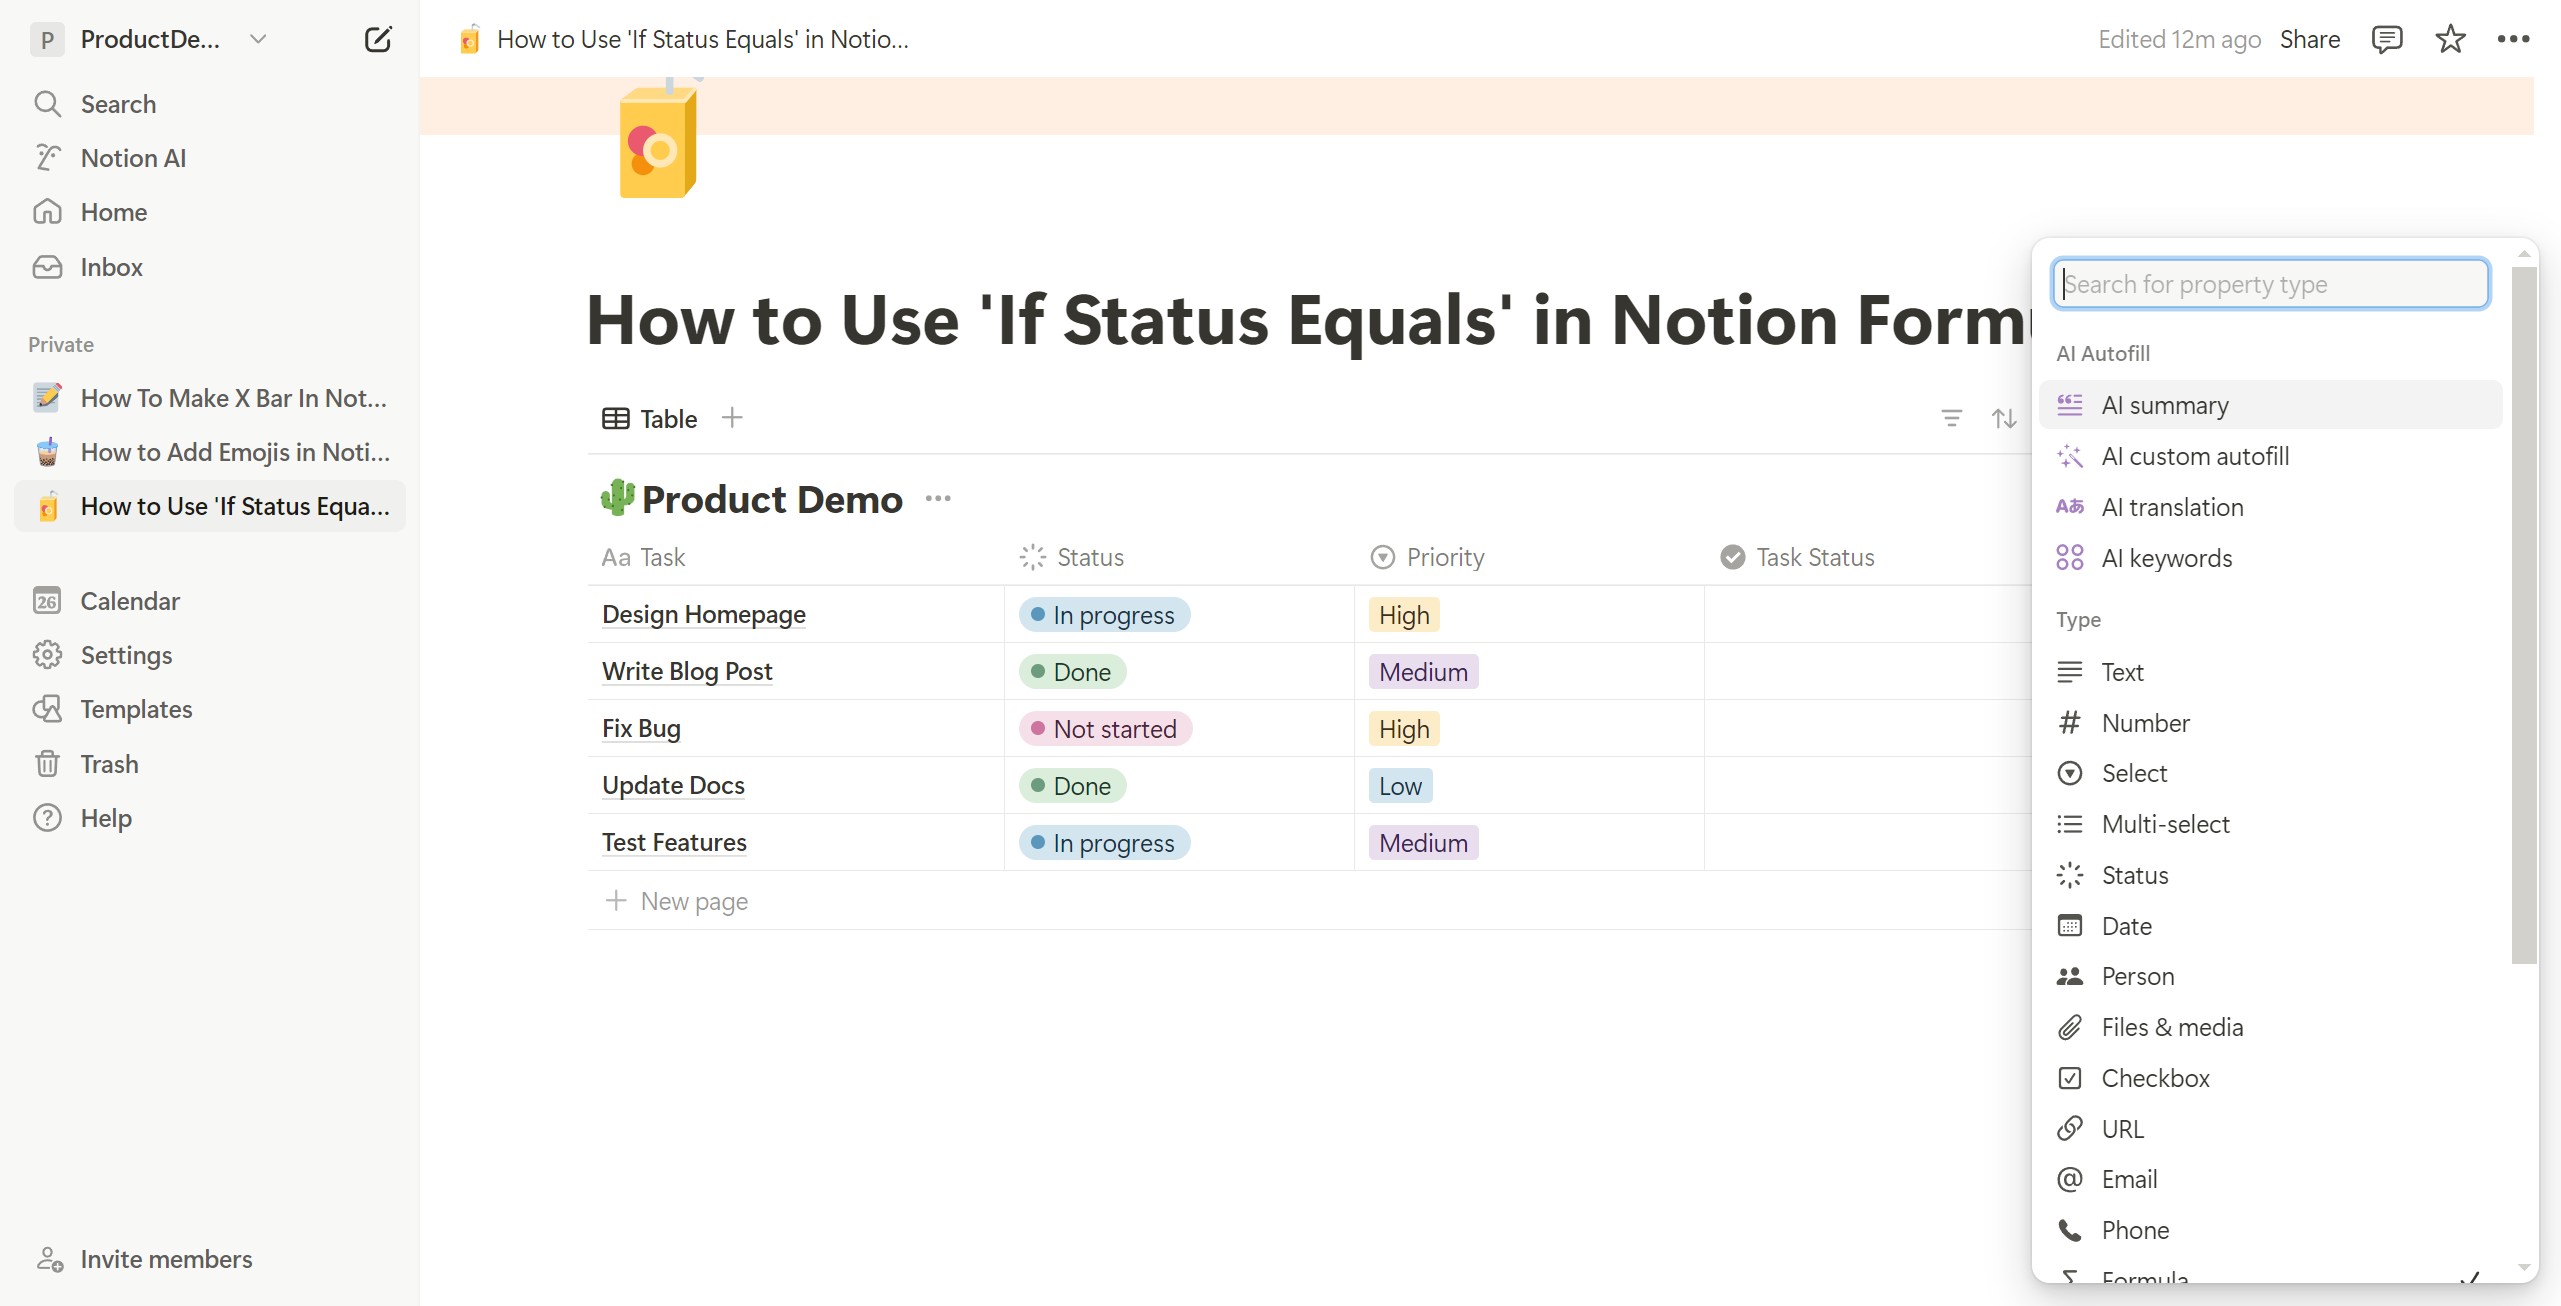Choose the Select property type
The image size is (2561, 1306).
point(2270,773)
